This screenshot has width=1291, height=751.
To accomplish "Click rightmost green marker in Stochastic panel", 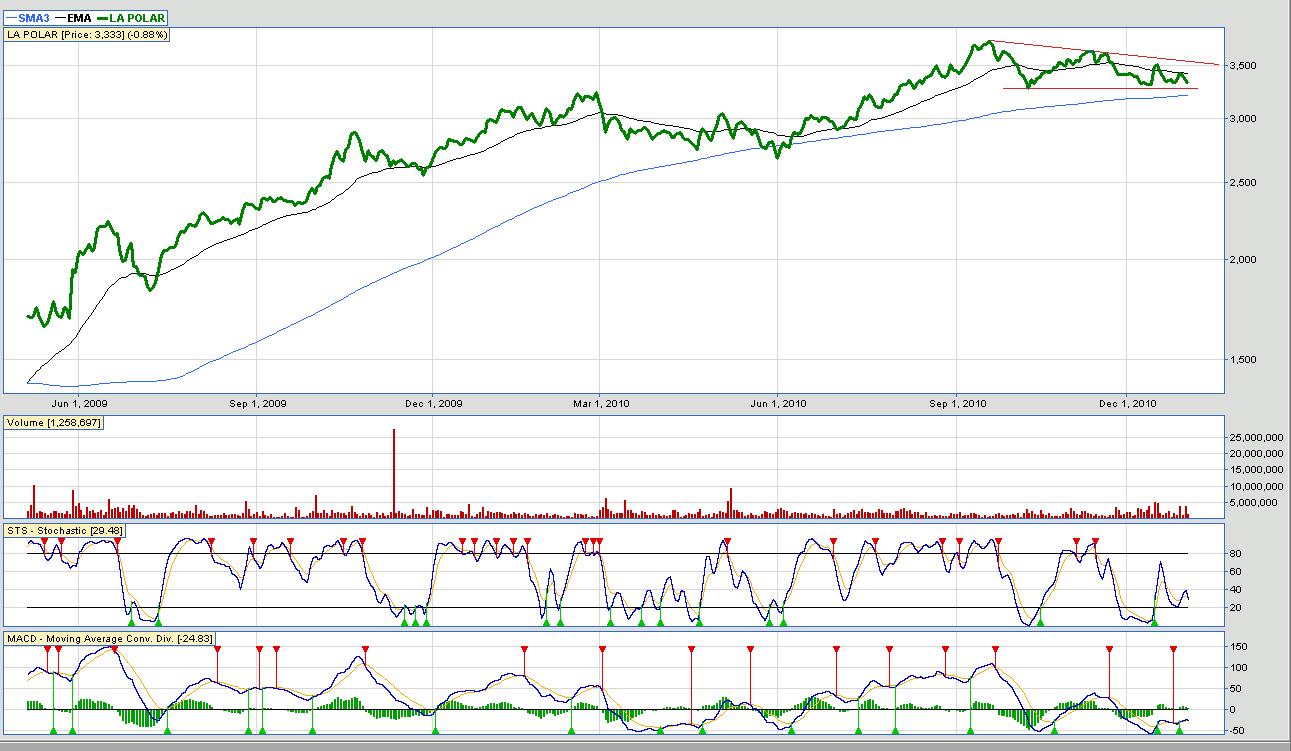I will tap(1154, 622).
